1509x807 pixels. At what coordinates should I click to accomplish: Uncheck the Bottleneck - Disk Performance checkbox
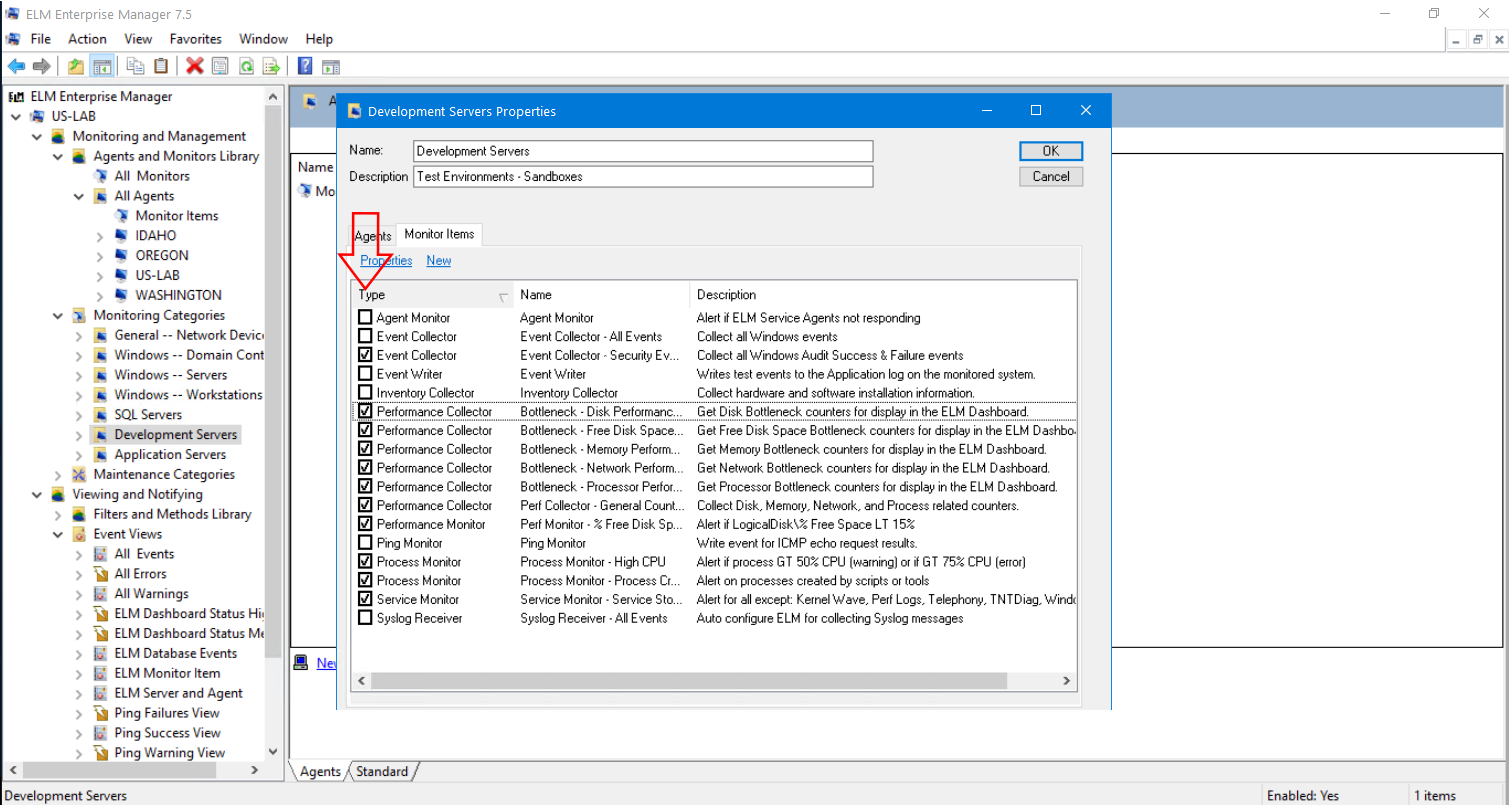[365, 411]
